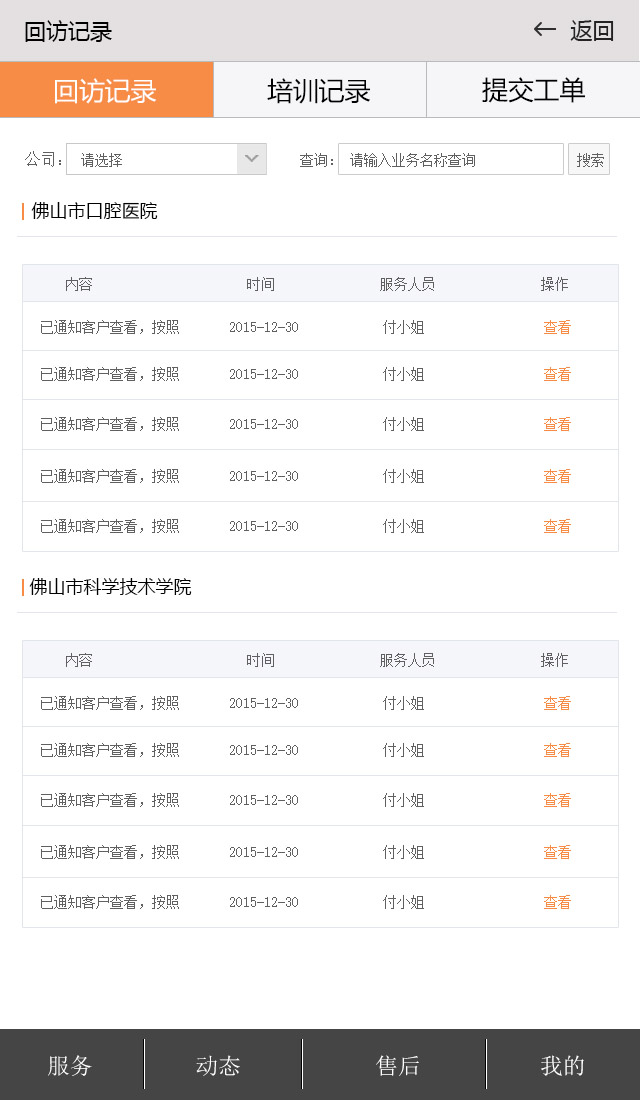Click 查看 in first 佛山市科学技术学院 row
The height and width of the screenshot is (1100, 640).
coord(557,703)
